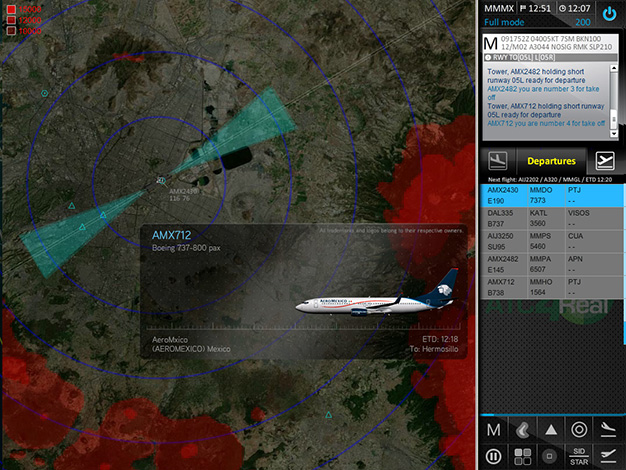
Task: Toggle the triangle waypoints icon
Action: coord(551,430)
